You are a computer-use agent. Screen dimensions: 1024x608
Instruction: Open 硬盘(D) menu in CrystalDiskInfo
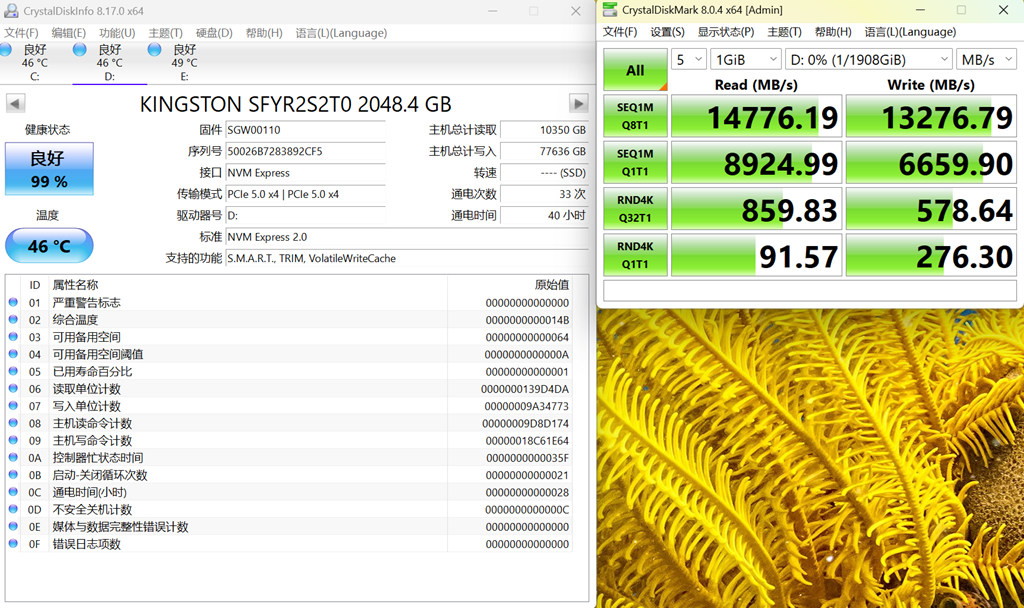[214, 33]
